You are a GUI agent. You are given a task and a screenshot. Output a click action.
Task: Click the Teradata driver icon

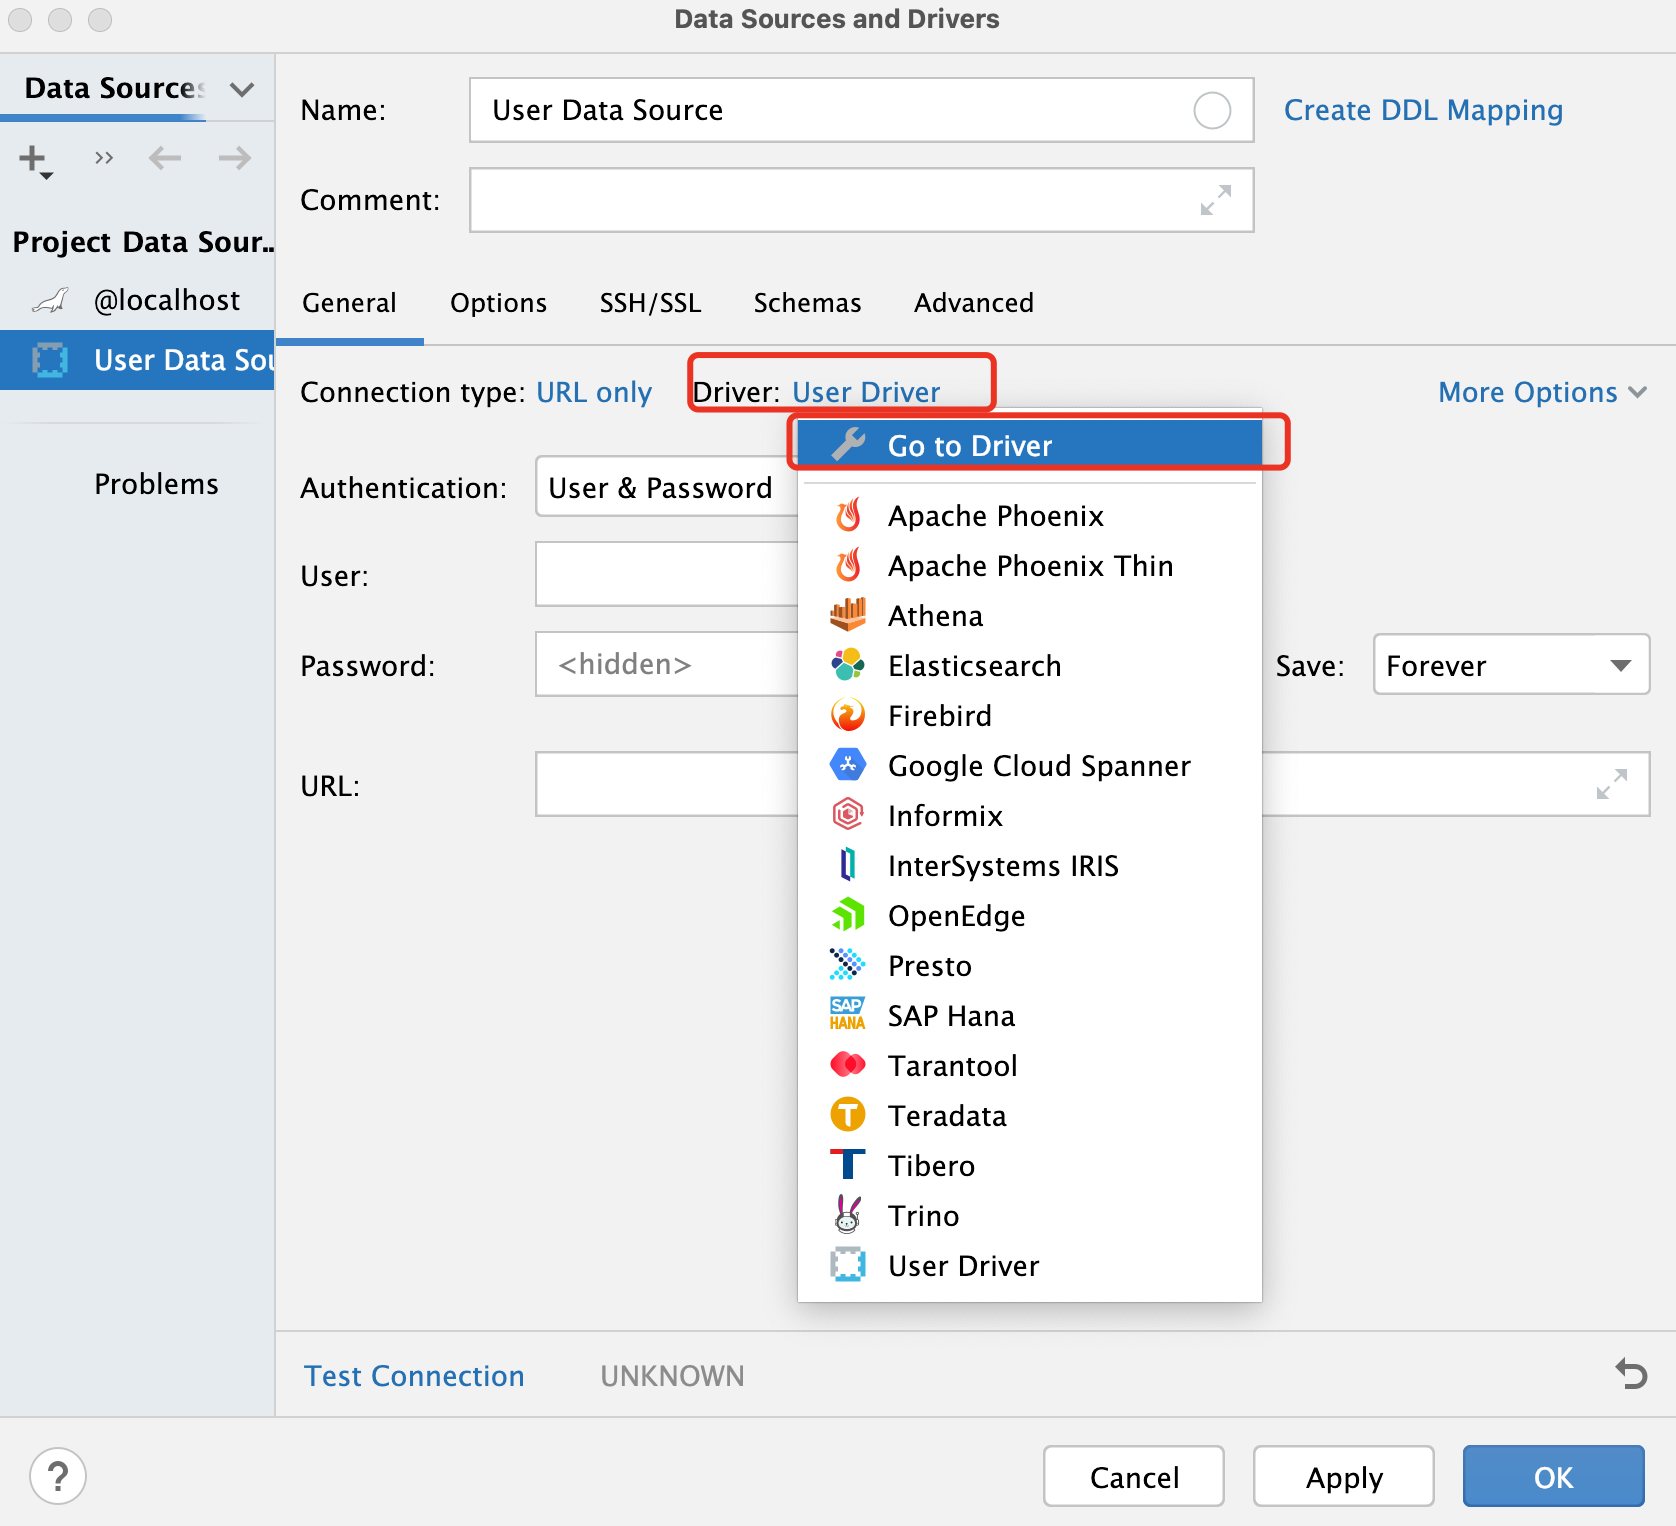pyautogui.click(x=848, y=1115)
